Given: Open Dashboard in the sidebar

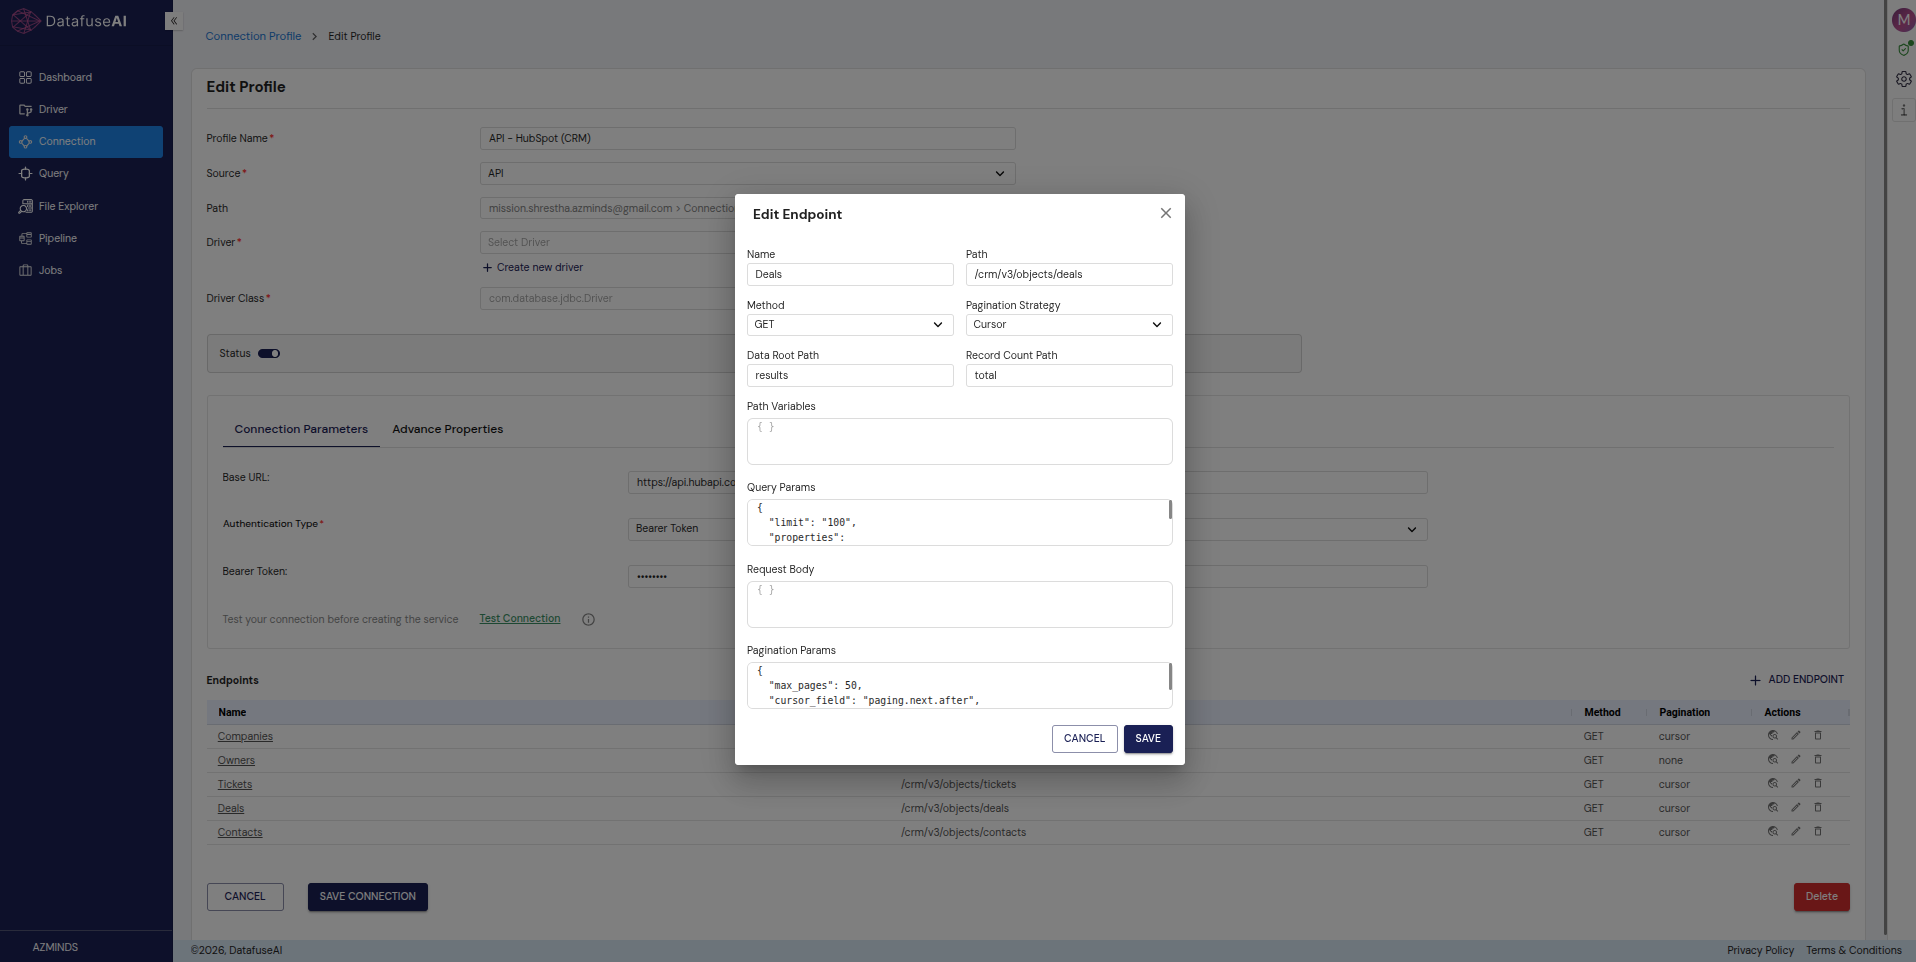Looking at the screenshot, I should [86, 77].
